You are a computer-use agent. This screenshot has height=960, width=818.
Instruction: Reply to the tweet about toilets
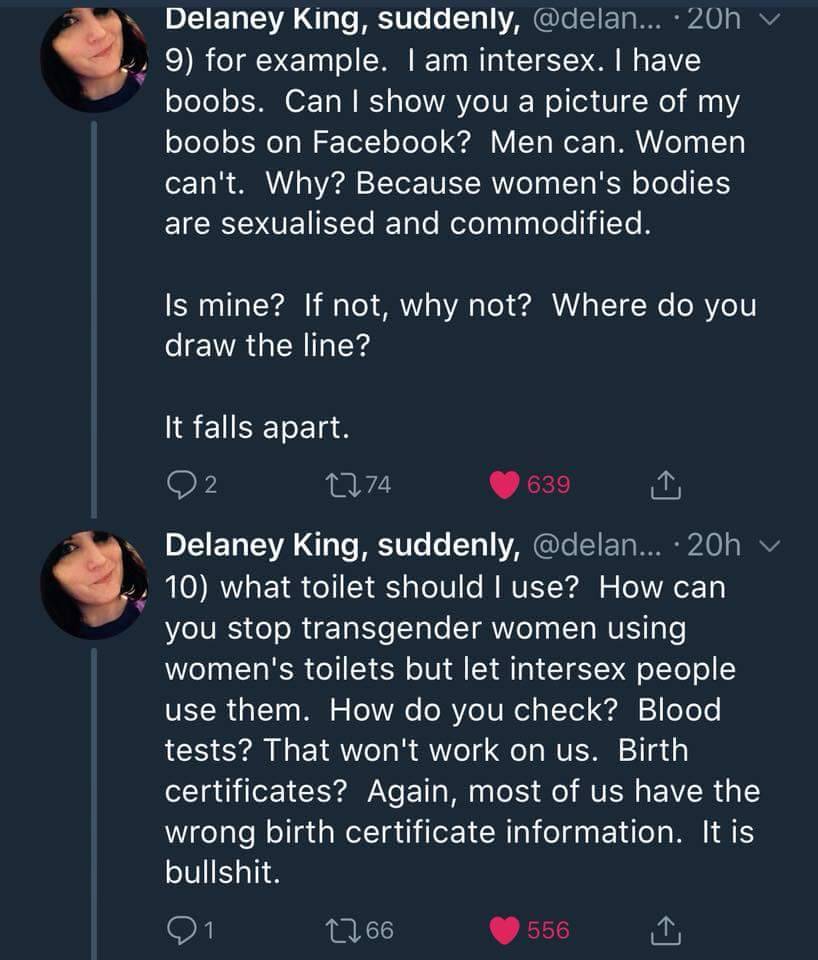177,930
